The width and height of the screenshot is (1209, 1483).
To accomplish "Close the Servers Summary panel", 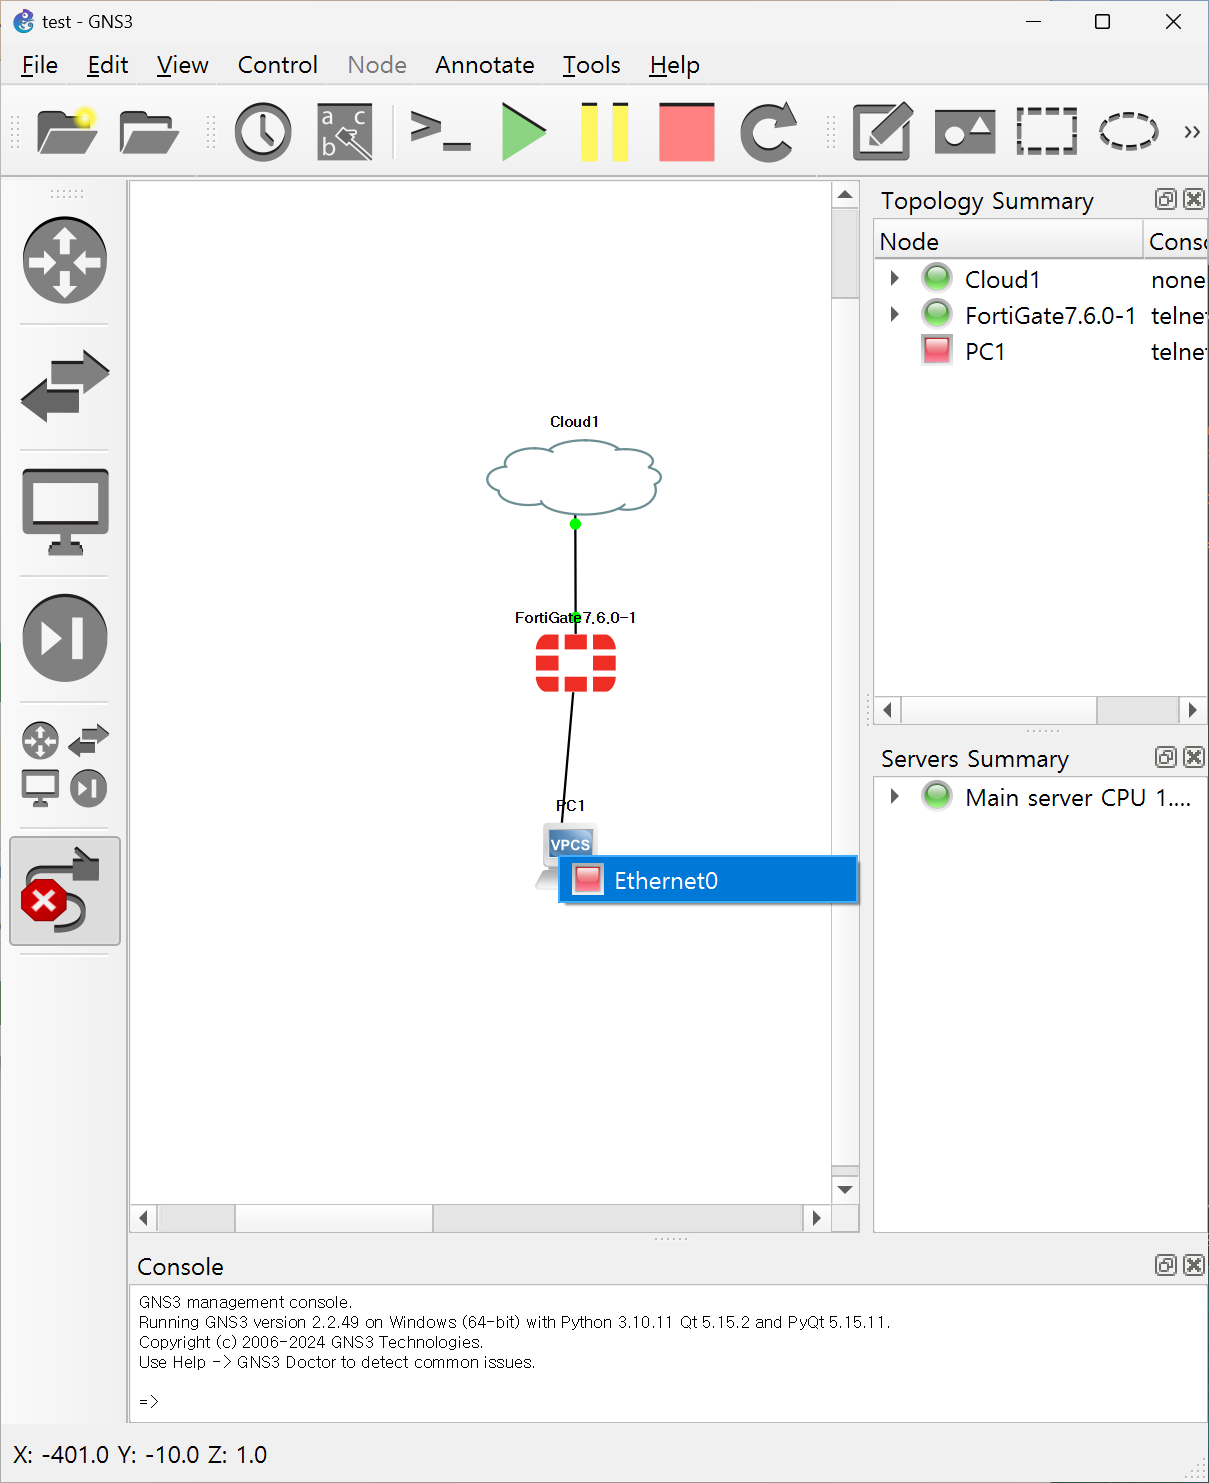I will coord(1193,757).
